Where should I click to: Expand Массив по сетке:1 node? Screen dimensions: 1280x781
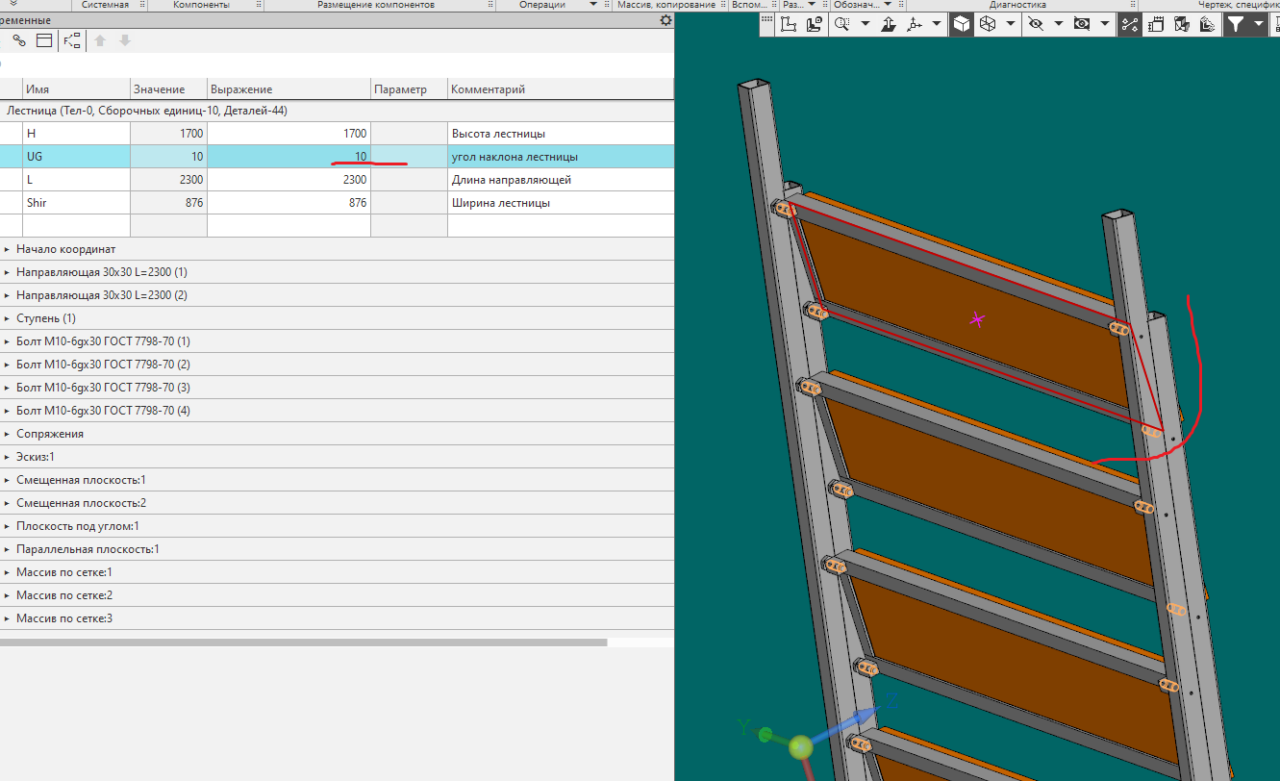(7, 572)
